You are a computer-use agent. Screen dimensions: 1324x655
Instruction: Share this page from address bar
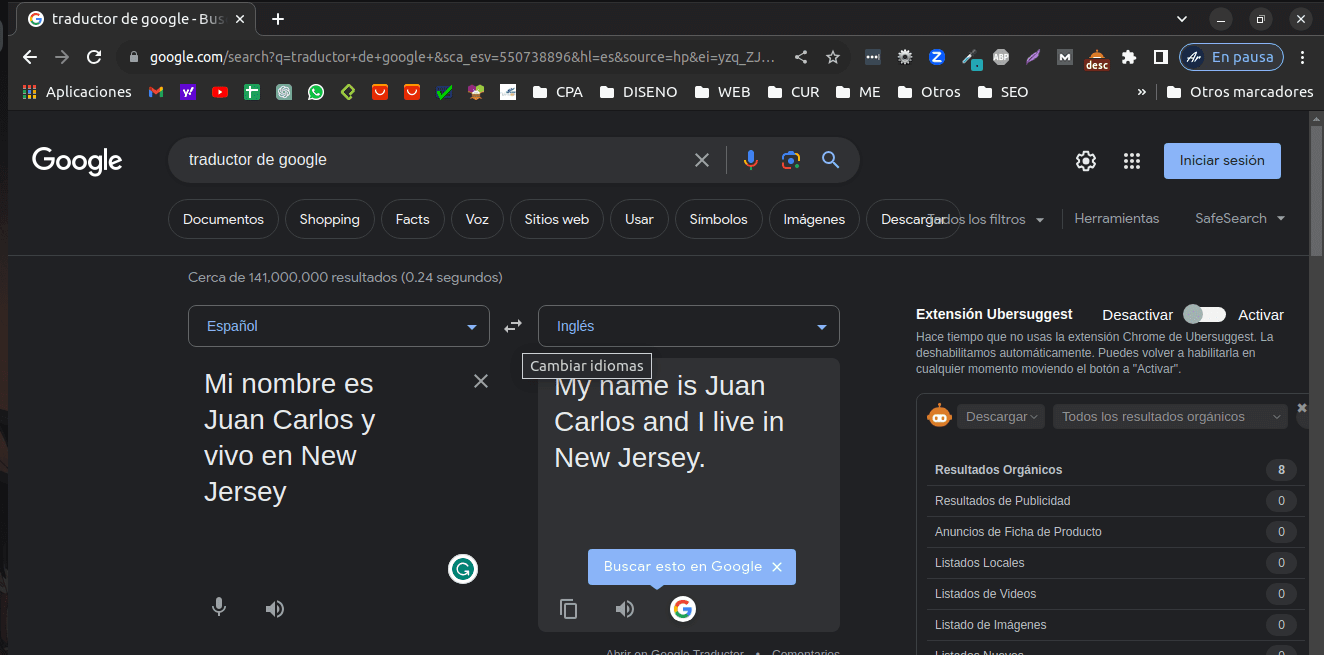tap(801, 57)
